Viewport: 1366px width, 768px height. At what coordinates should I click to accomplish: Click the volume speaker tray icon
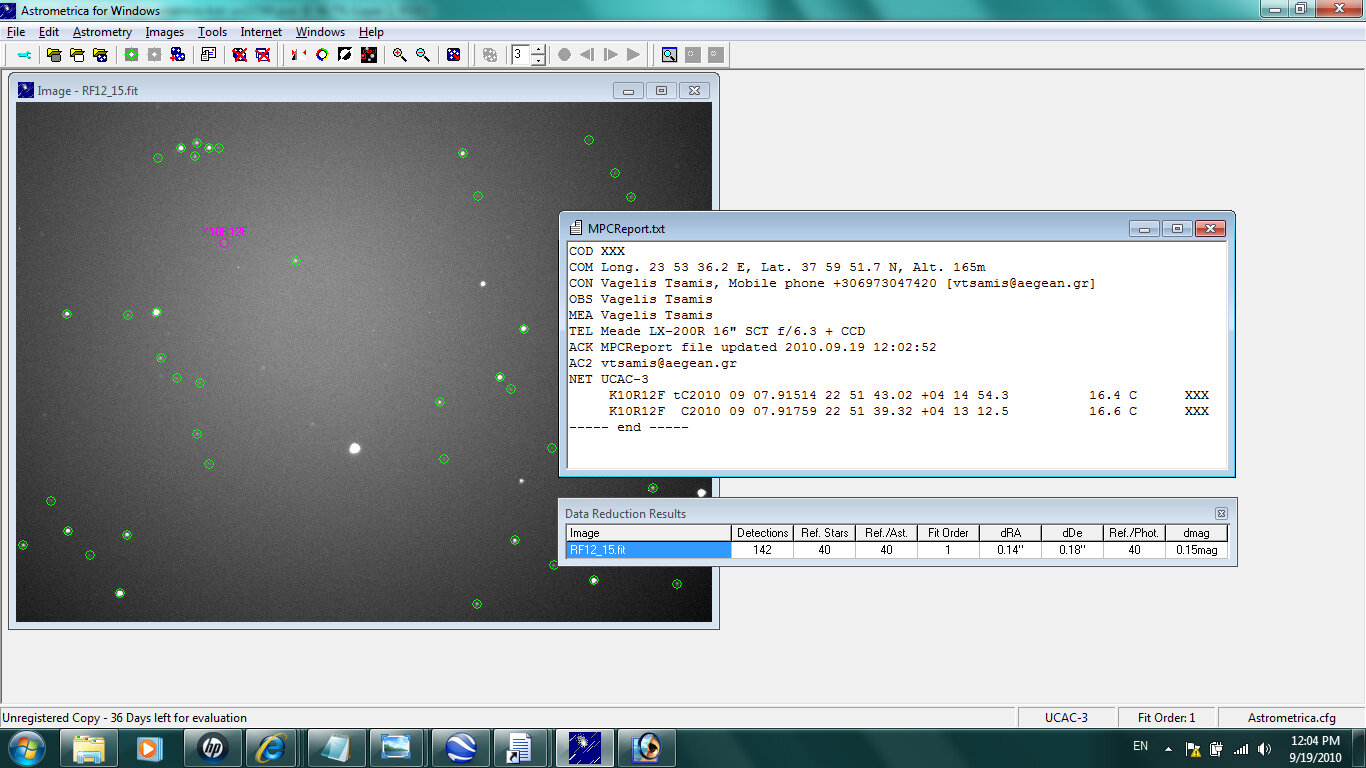tap(1264, 748)
